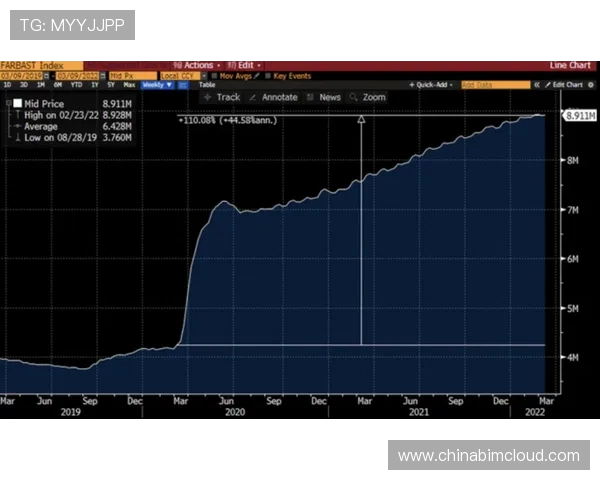
Task: Open chart settings gear icon
Action: pos(592,85)
